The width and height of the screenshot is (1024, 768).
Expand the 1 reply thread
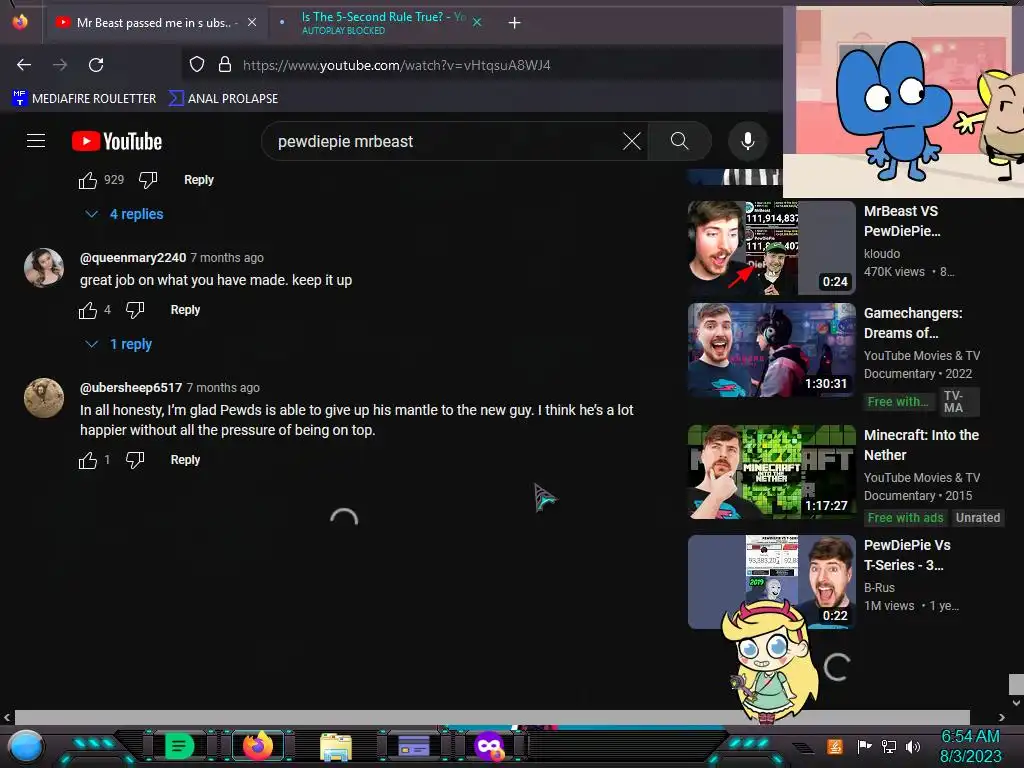click(x=119, y=344)
